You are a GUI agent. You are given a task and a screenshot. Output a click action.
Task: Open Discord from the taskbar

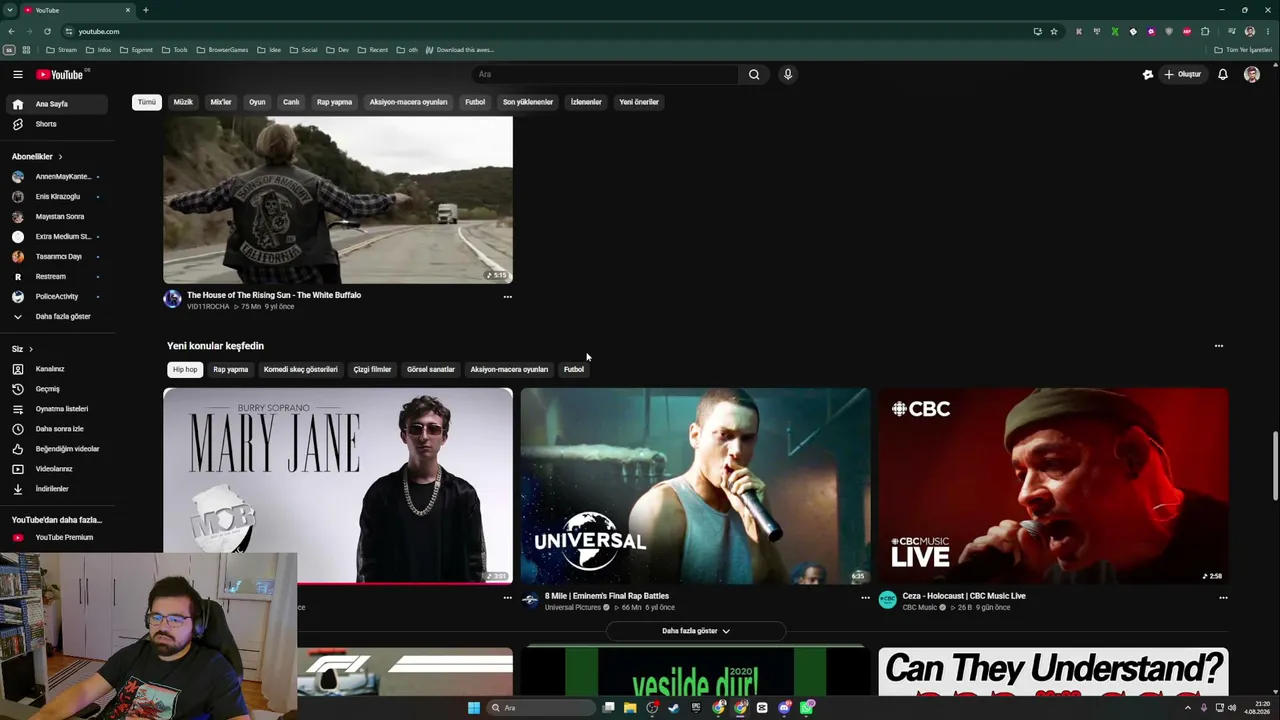pos(784,708)
